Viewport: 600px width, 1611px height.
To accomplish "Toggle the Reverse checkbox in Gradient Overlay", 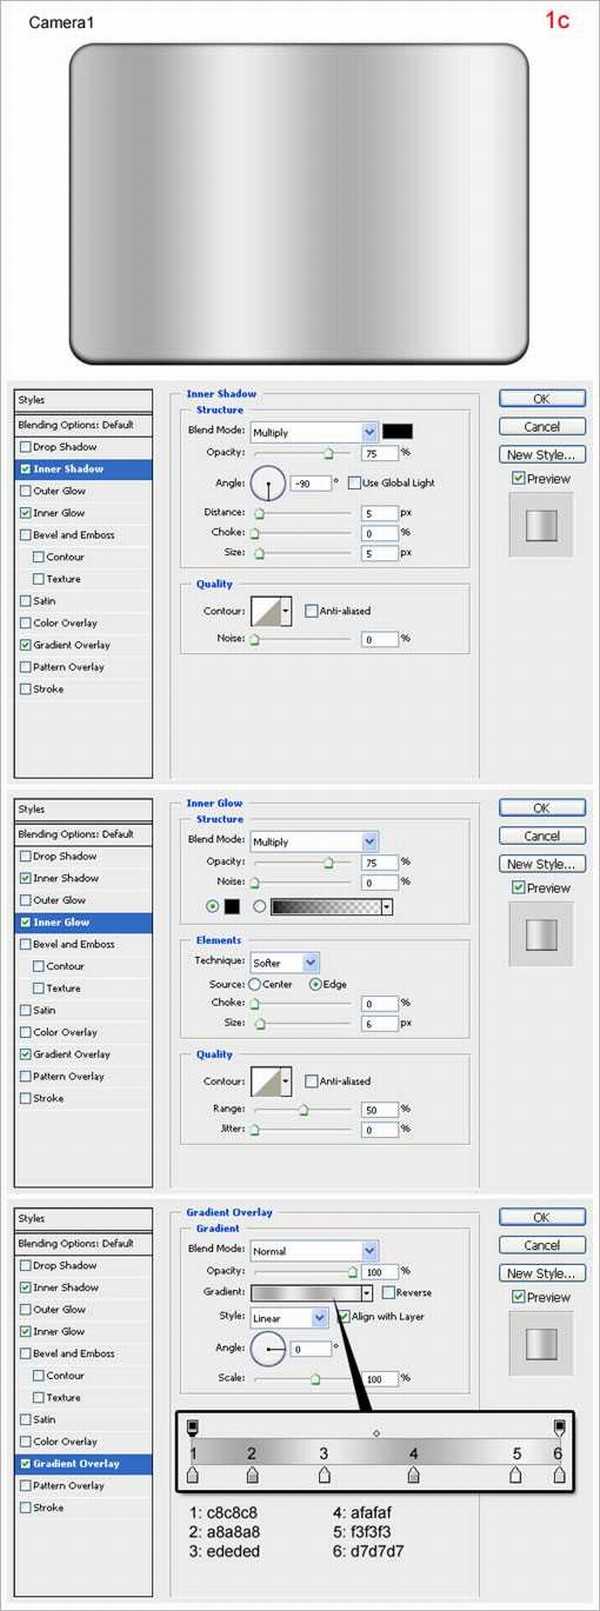I will [x=388, y=1293].
